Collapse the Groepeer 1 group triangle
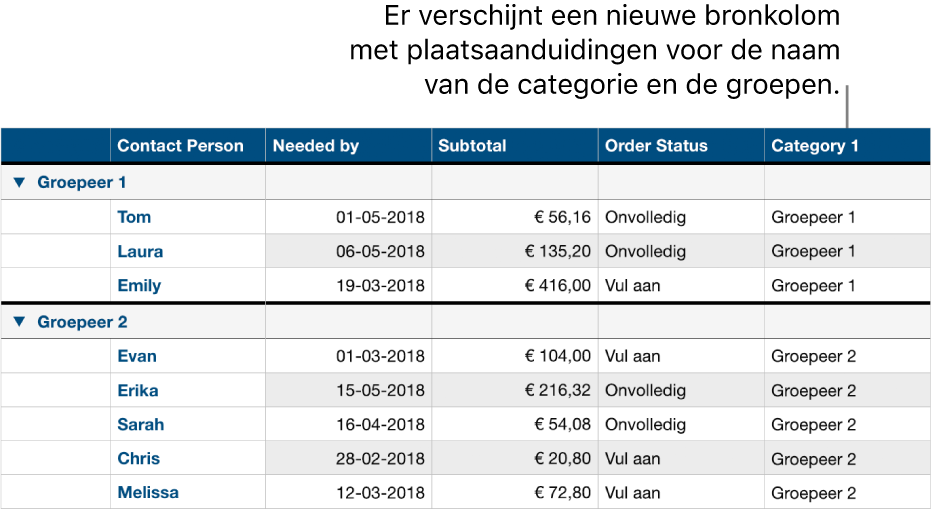931x511 pixels. tap(20, 183)
